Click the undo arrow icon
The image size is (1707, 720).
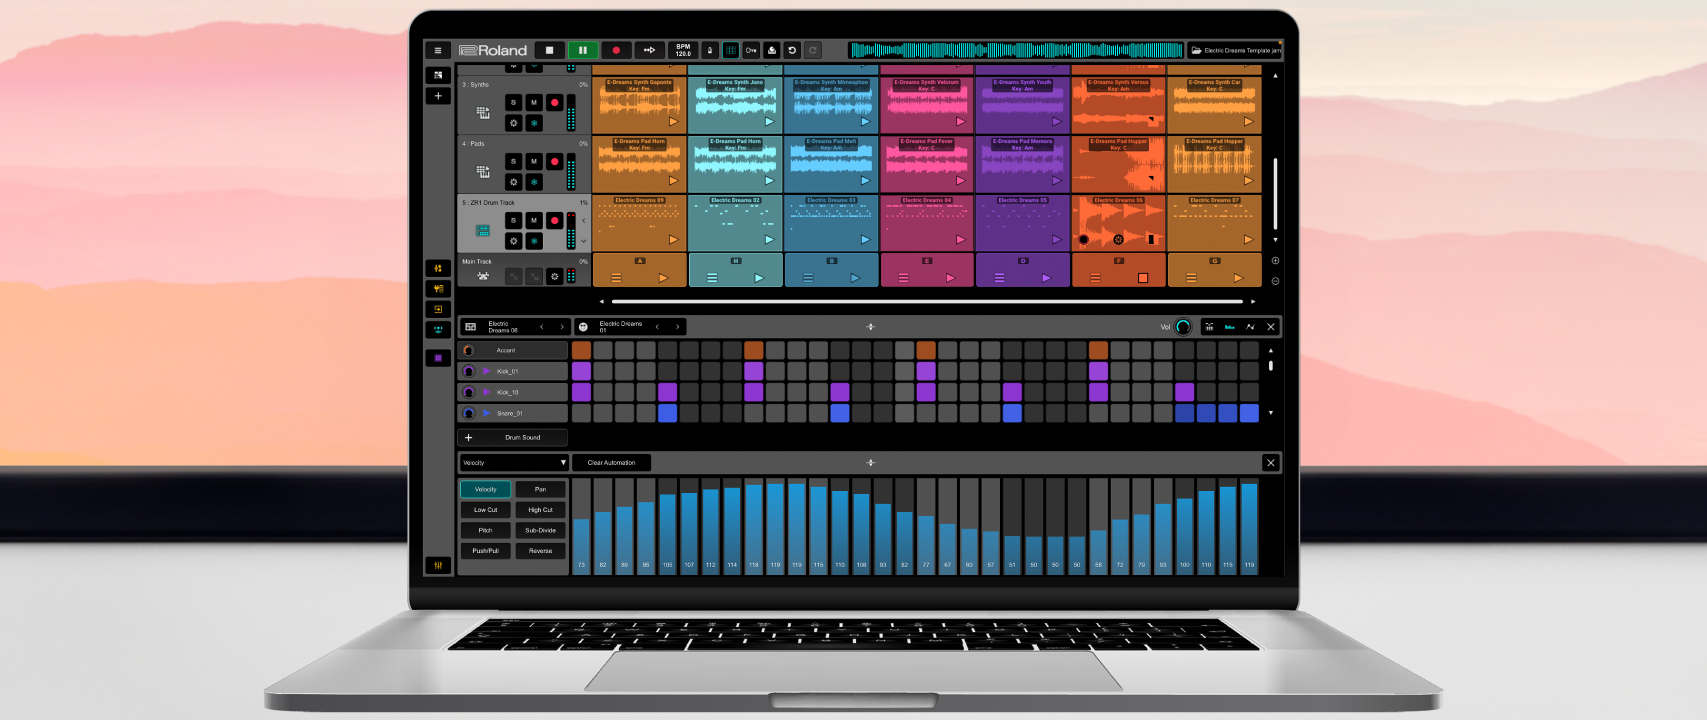coord(792,50)
